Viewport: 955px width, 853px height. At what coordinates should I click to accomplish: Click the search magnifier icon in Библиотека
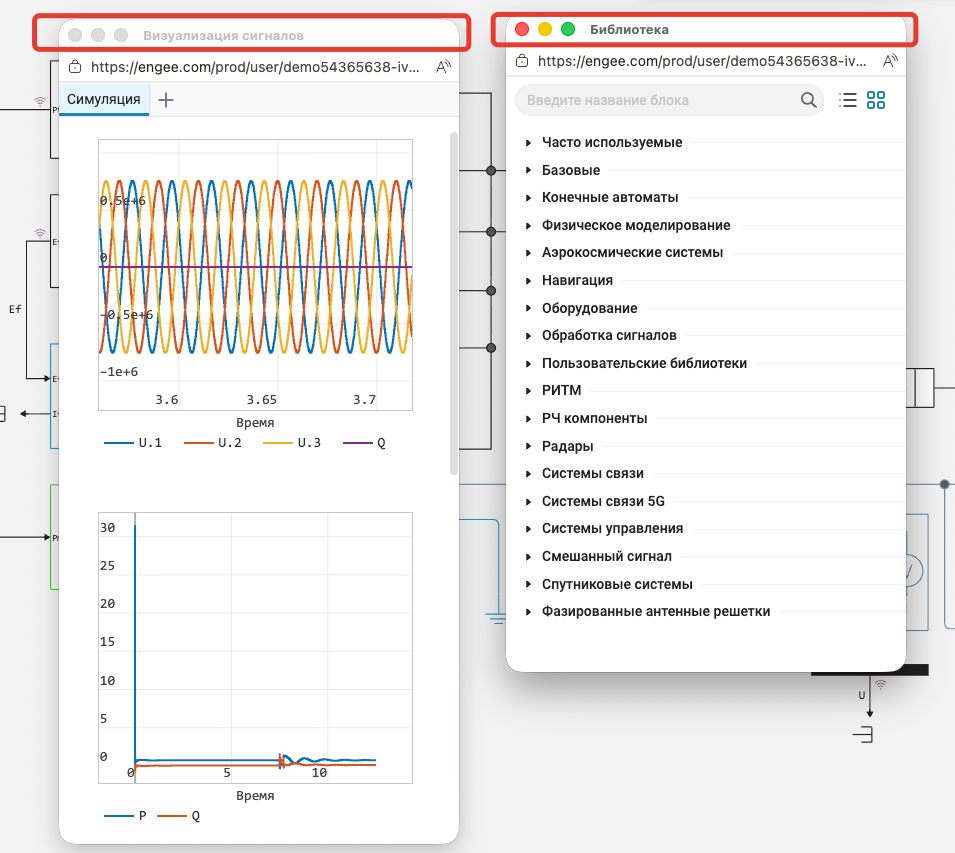tap(808, 100)
